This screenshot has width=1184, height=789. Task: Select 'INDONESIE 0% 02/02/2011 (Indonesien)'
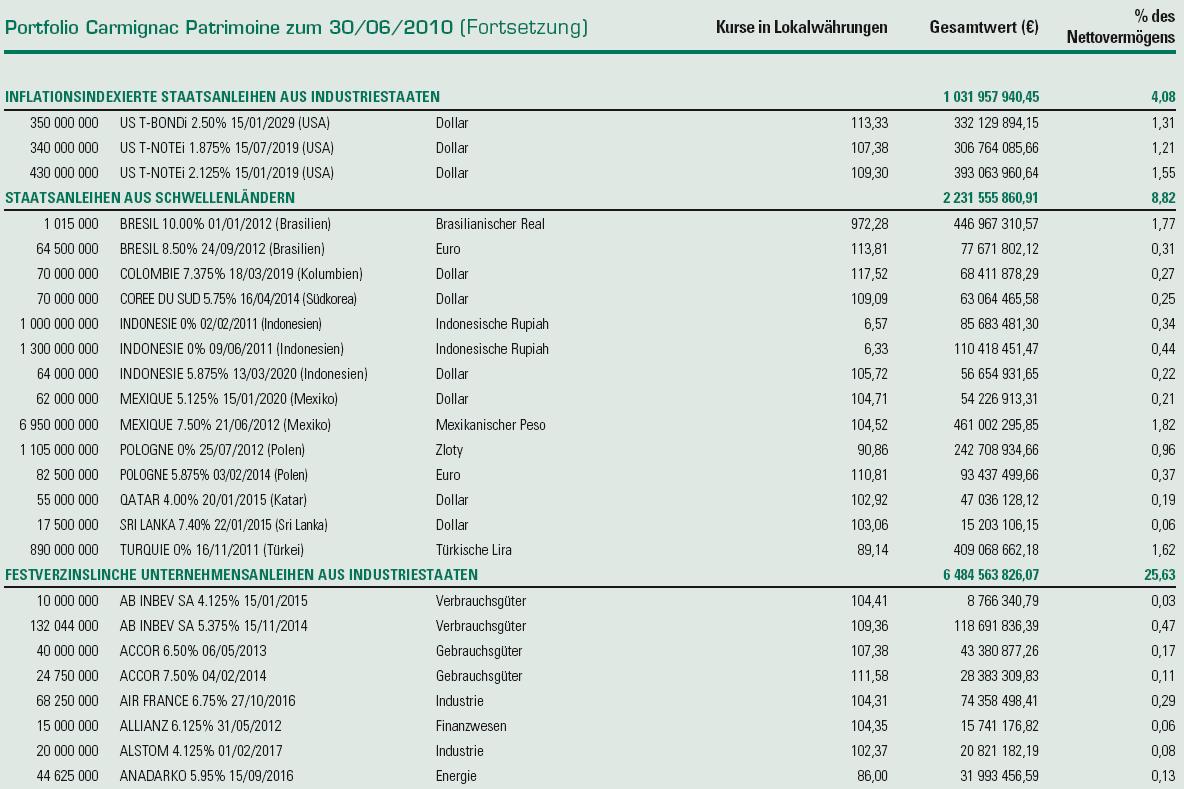pos(220,324)
